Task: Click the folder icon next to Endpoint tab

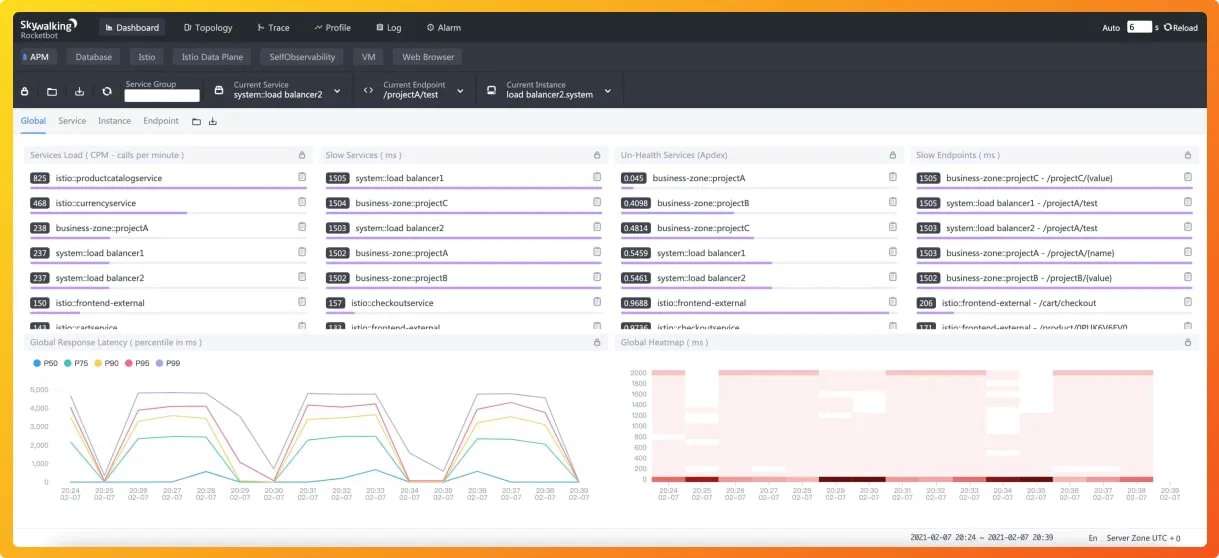Action: (x=196, y=121)
